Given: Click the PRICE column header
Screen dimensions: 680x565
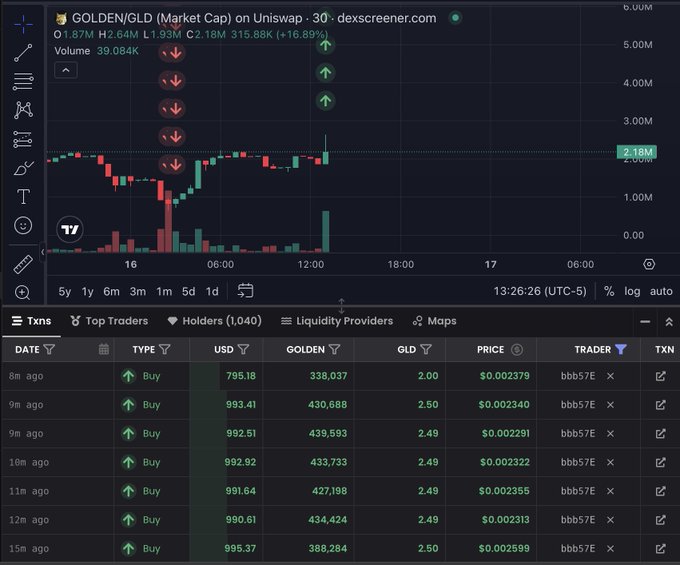Looking at the screenshot, I should click(x=490, y=349).
